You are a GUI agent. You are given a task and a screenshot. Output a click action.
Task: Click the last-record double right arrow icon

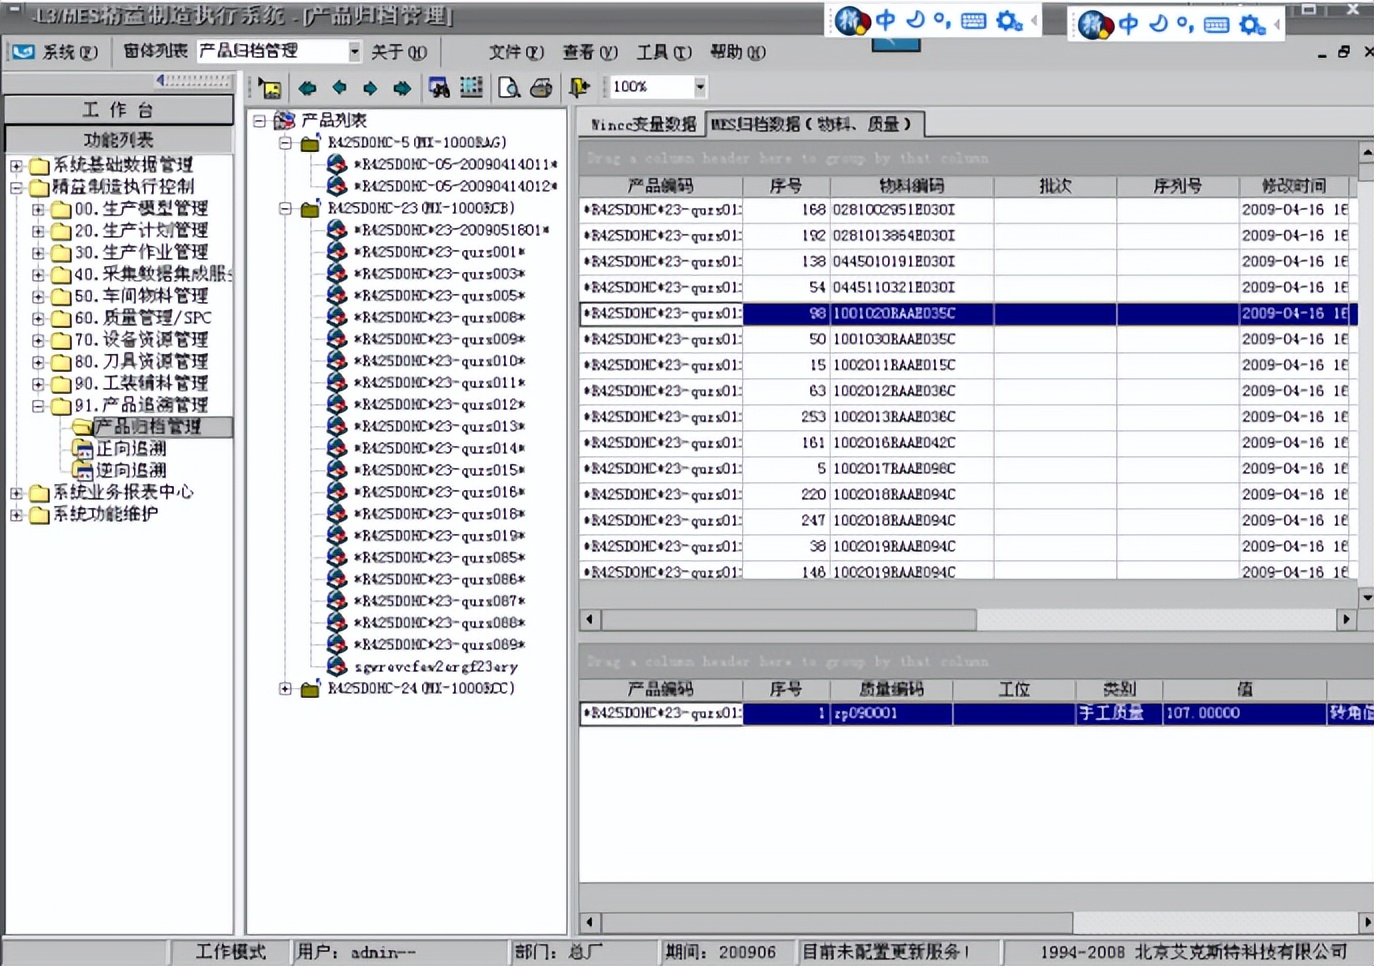click(402, 88)
